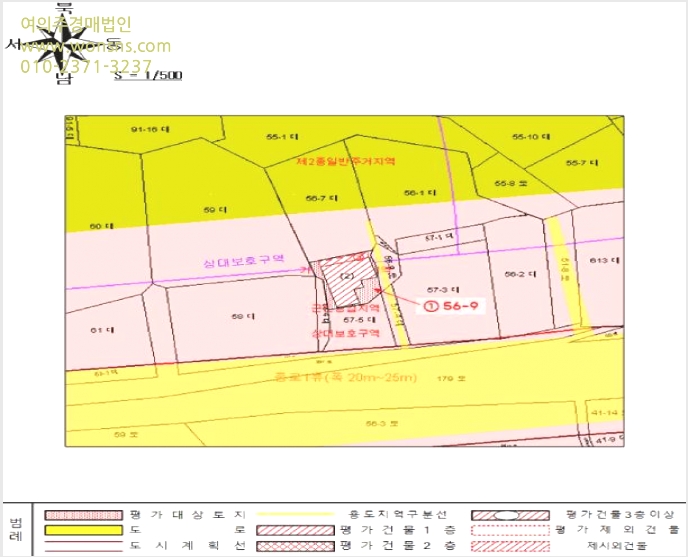Screen dimensions: 688x557
Task: Click the 도시계획선 legend text
Action: 187,546
